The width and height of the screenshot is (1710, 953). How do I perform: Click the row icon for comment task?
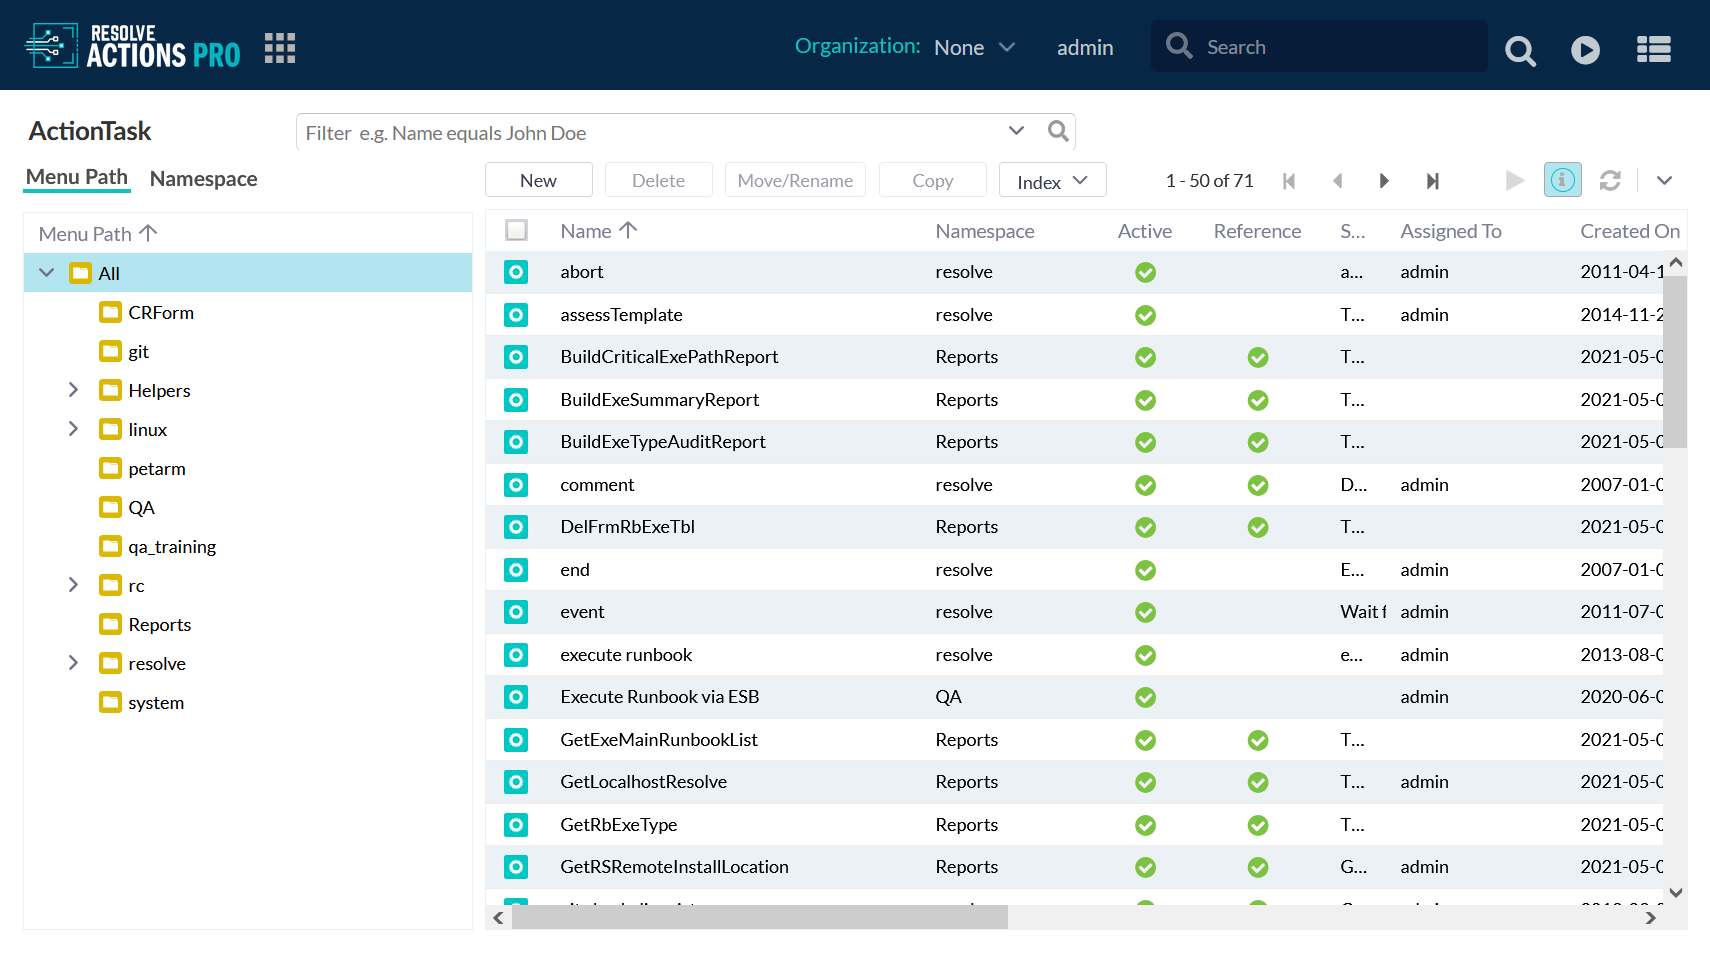click(x=516, y=485)
